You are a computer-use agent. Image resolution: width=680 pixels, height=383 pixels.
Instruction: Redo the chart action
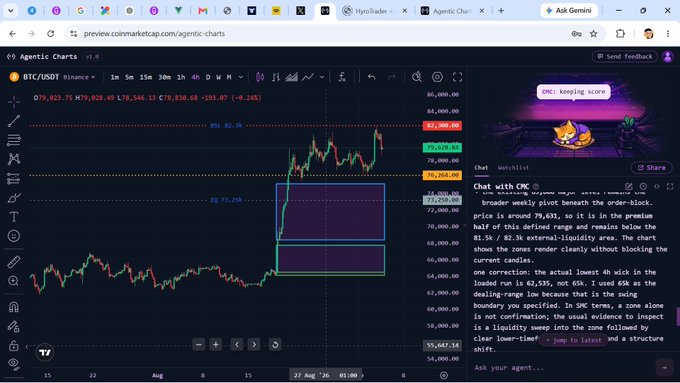[x=392, y=77]
